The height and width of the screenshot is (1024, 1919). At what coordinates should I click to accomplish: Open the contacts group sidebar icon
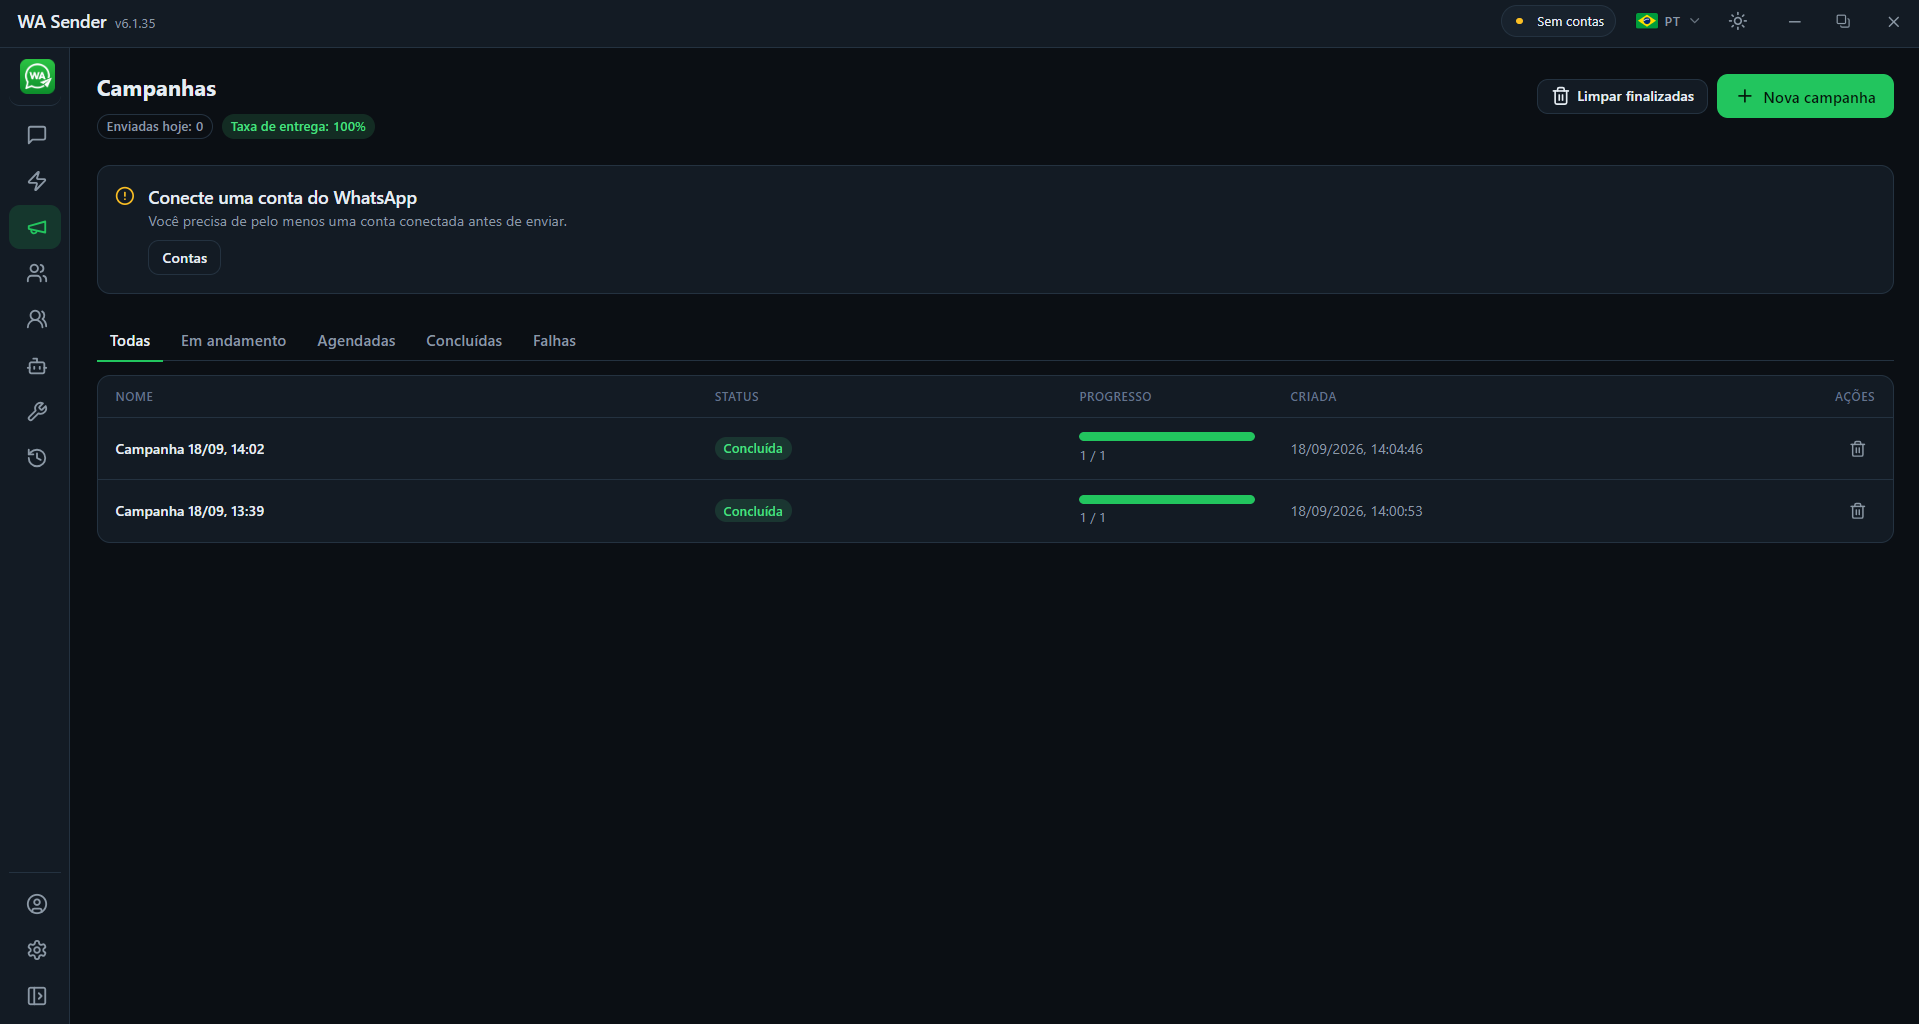[37, 273]
